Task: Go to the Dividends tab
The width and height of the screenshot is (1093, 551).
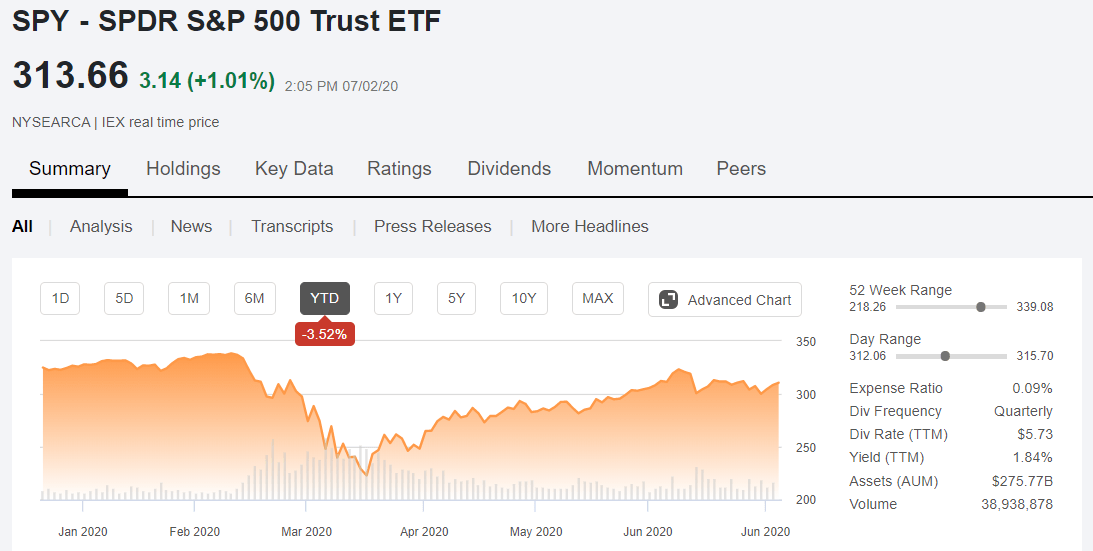Action: (x=509, y=169)
